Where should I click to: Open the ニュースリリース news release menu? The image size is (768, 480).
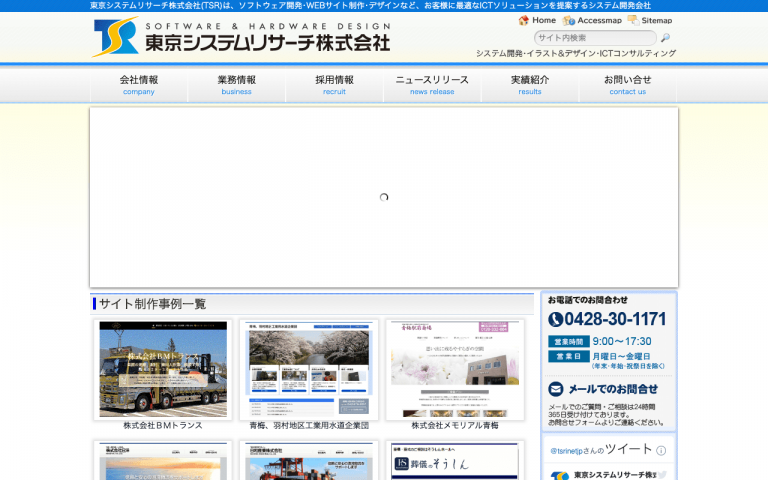point(432,85)
